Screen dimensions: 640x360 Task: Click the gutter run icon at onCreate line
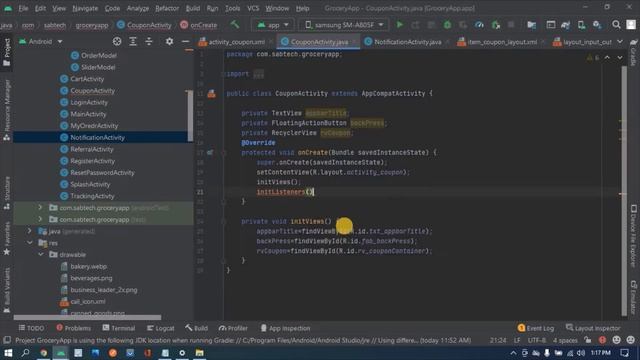pos(210,152)
